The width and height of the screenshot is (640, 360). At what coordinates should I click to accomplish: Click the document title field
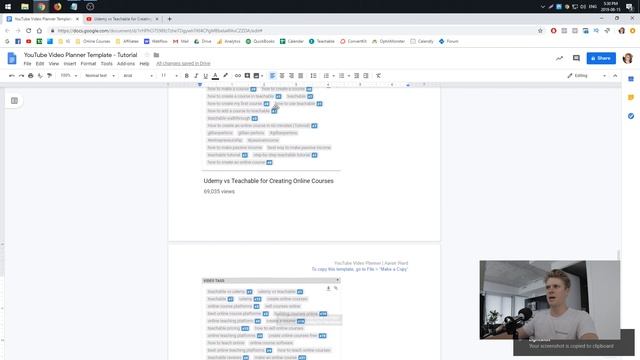(80, 55)
